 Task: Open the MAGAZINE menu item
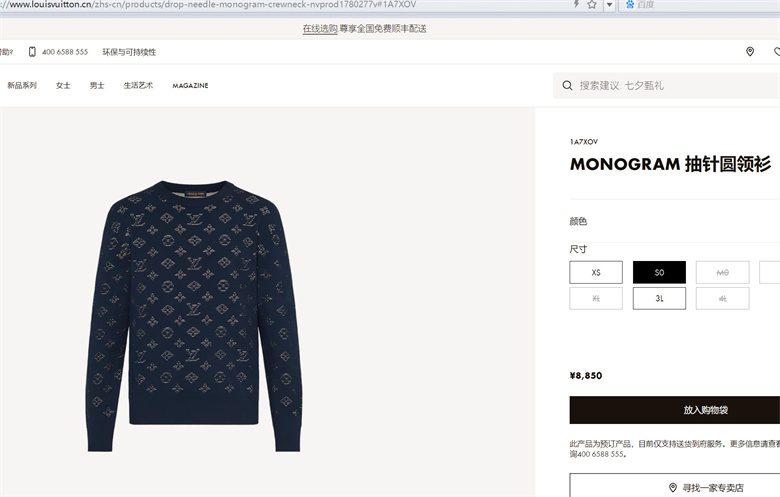(x=190, y=86)
